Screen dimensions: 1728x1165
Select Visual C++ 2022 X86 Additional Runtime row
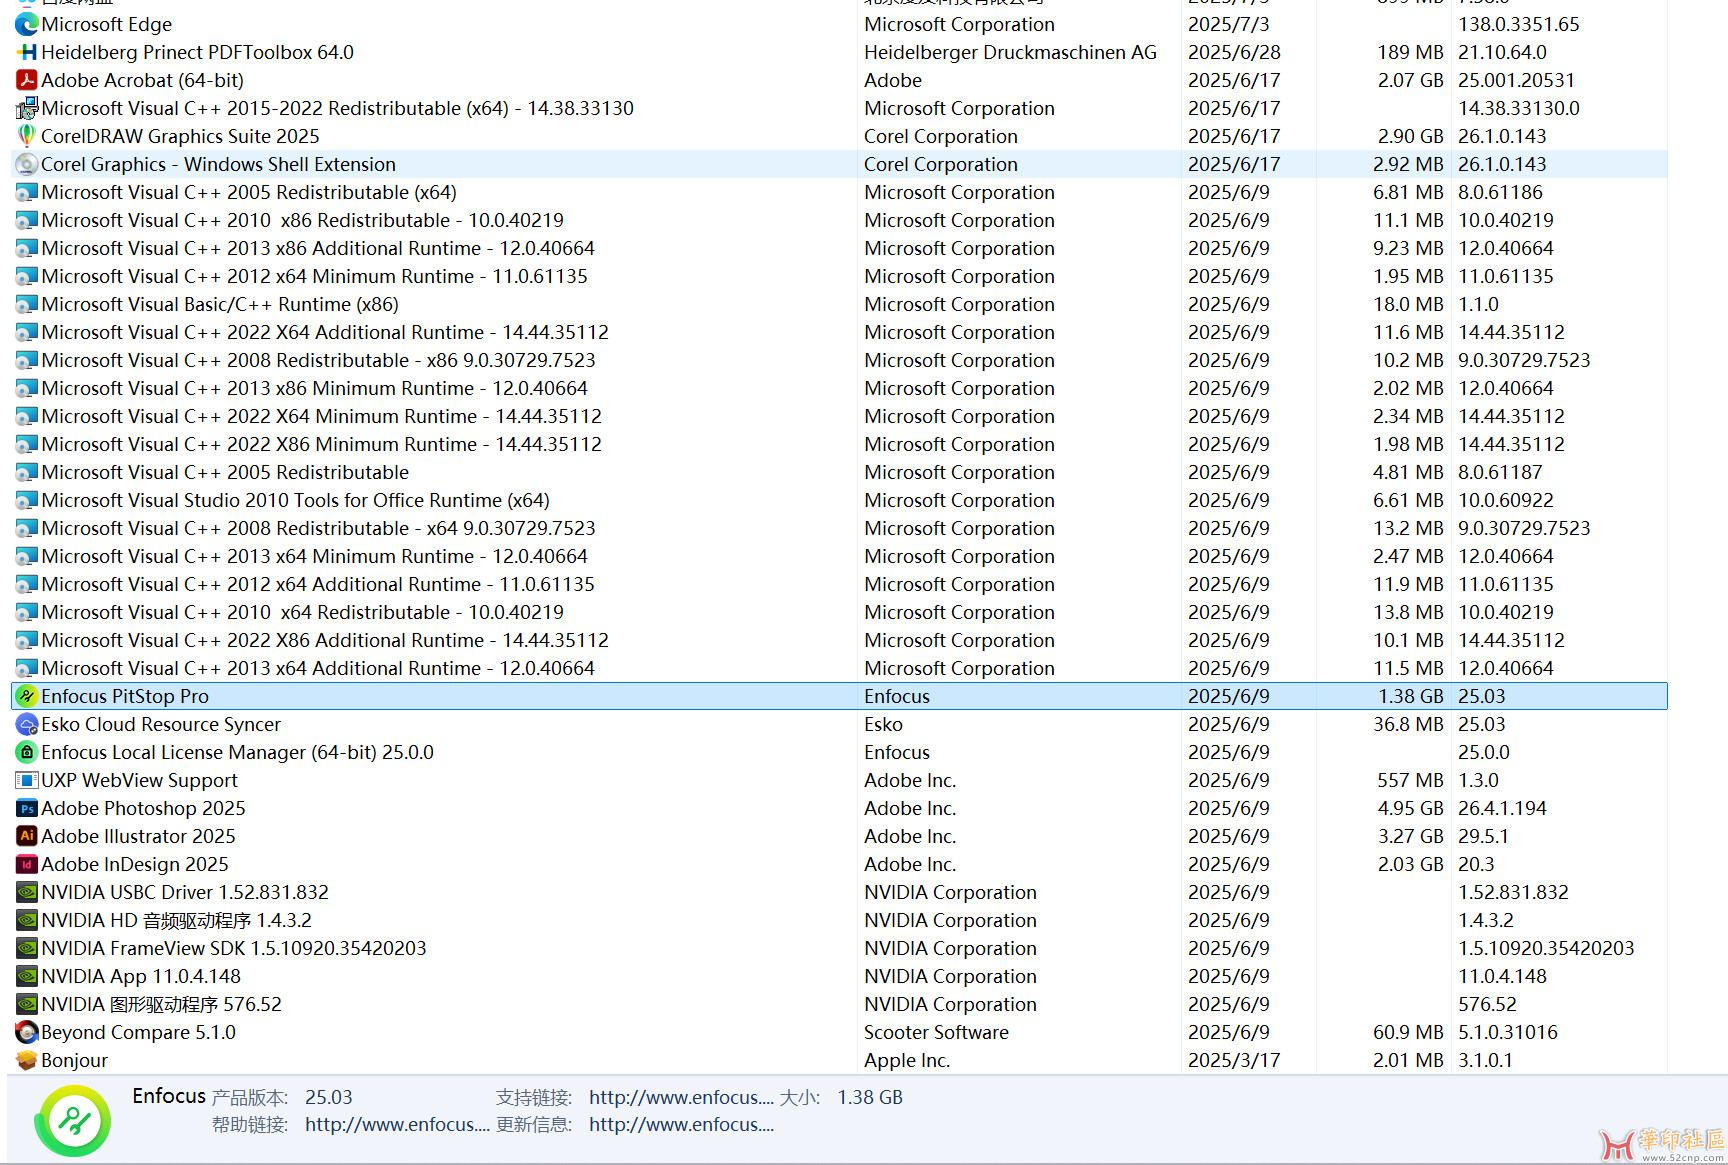[839, 640]
